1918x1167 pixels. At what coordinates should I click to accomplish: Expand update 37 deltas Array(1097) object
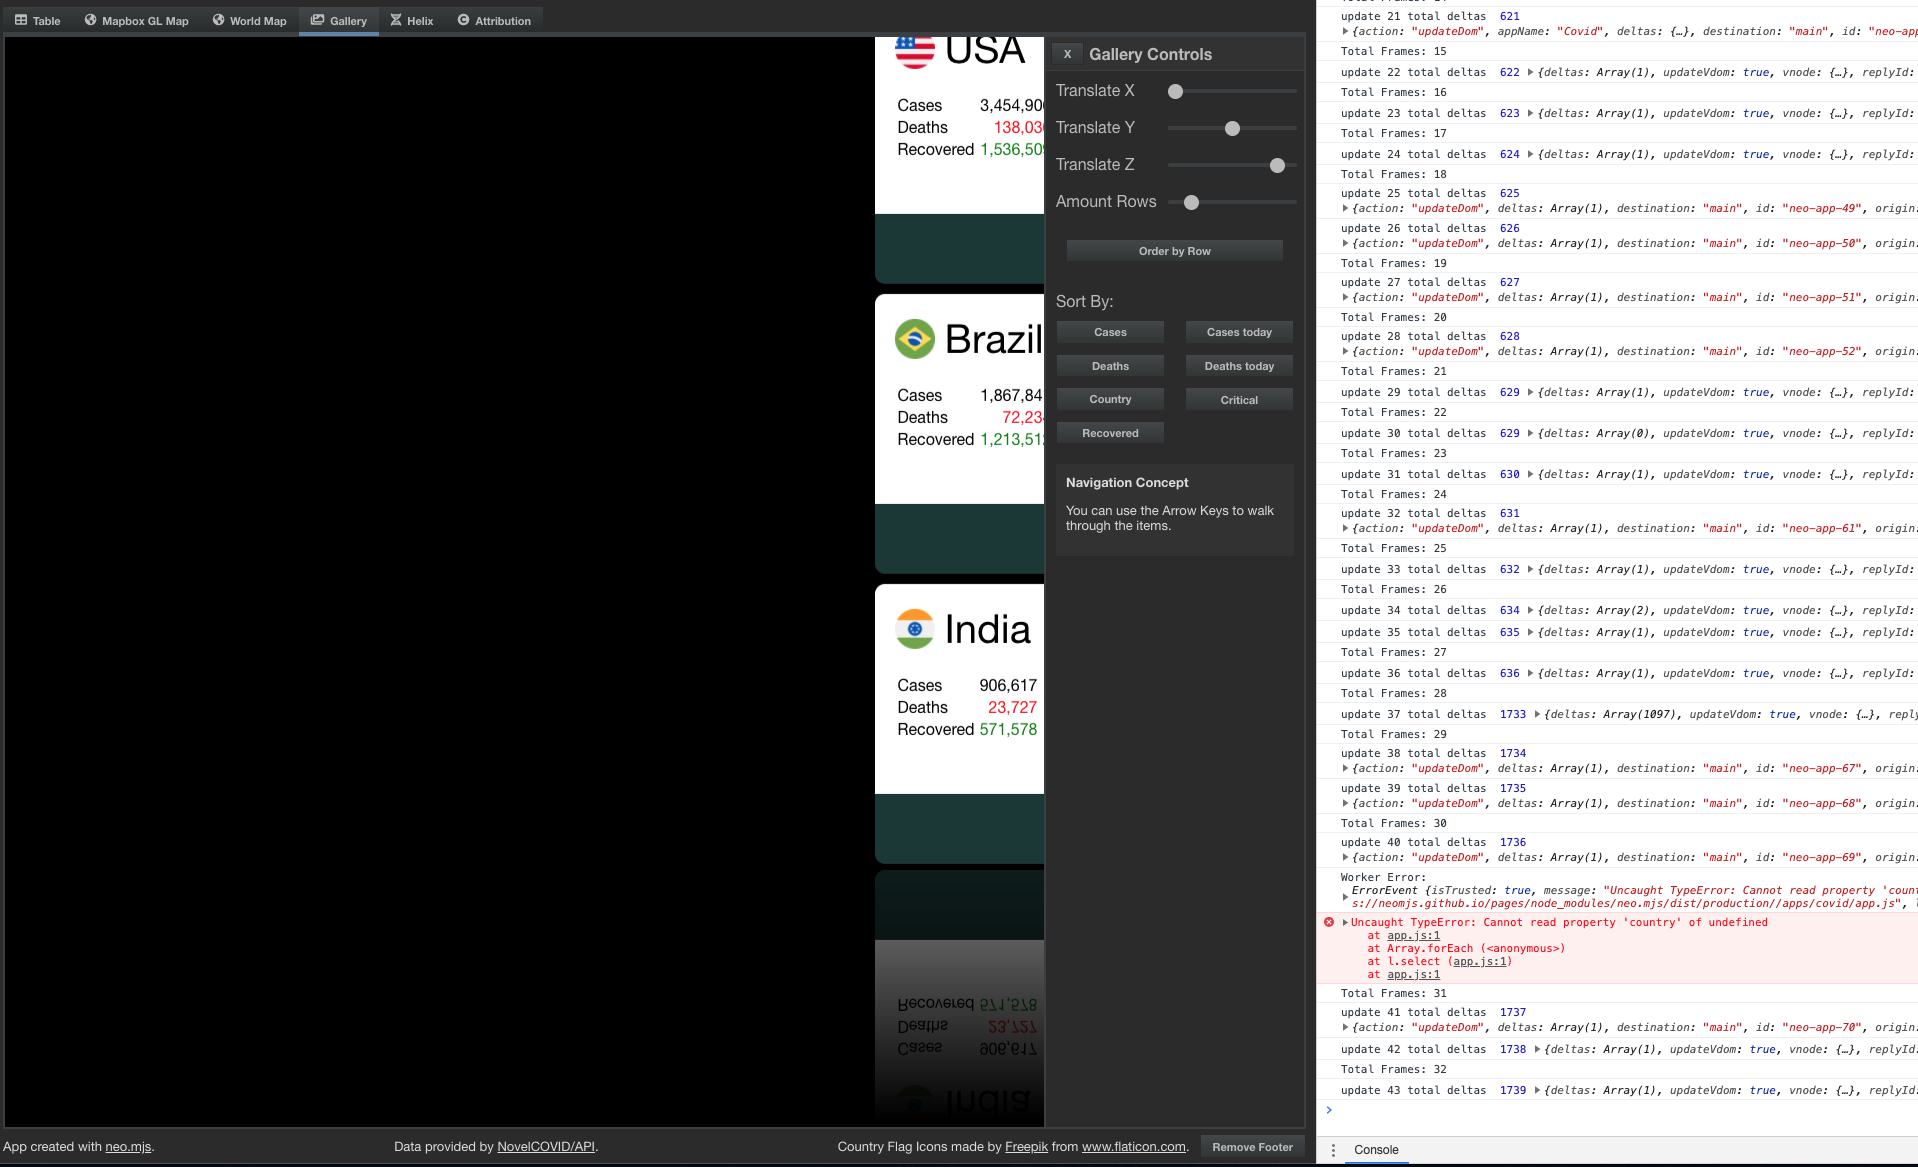1537,714
